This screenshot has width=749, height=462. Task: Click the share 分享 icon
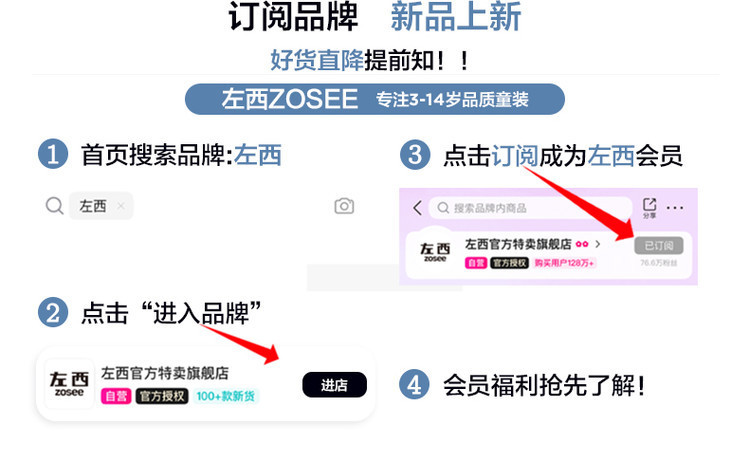(x=649, y=208)
